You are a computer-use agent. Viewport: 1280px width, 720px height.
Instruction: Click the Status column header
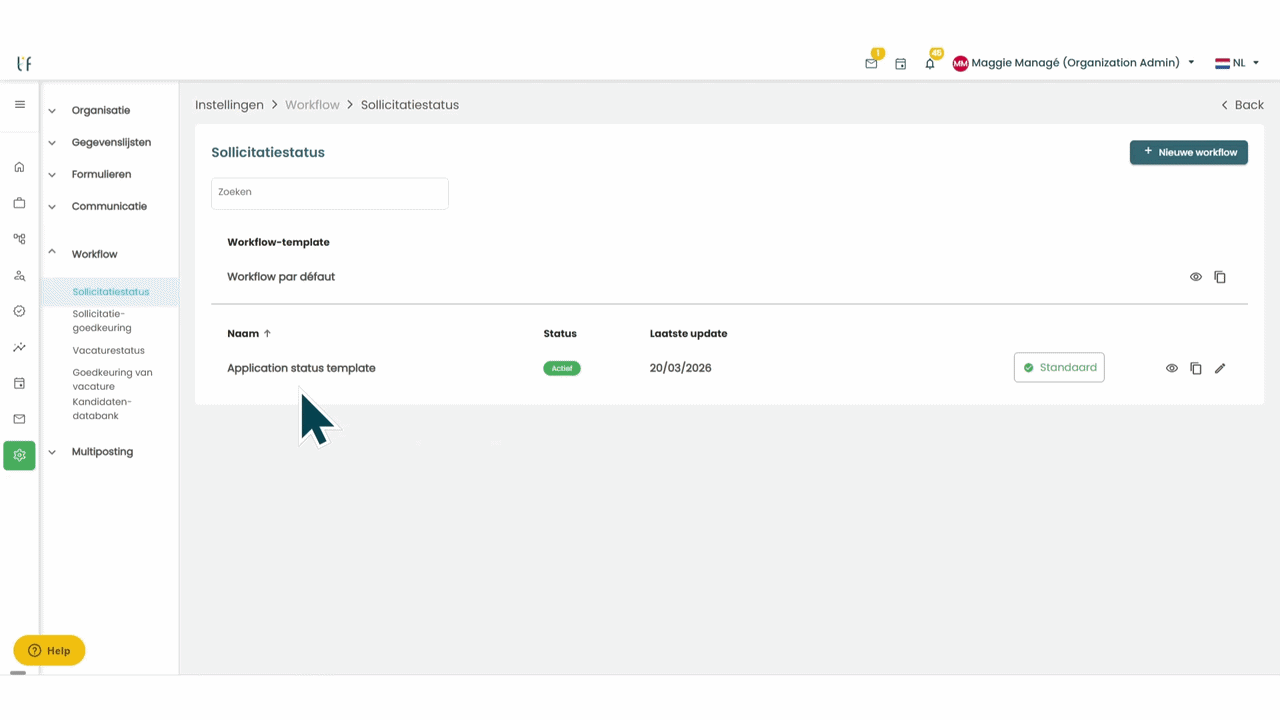pyautogui.click(x=560, y=333)
